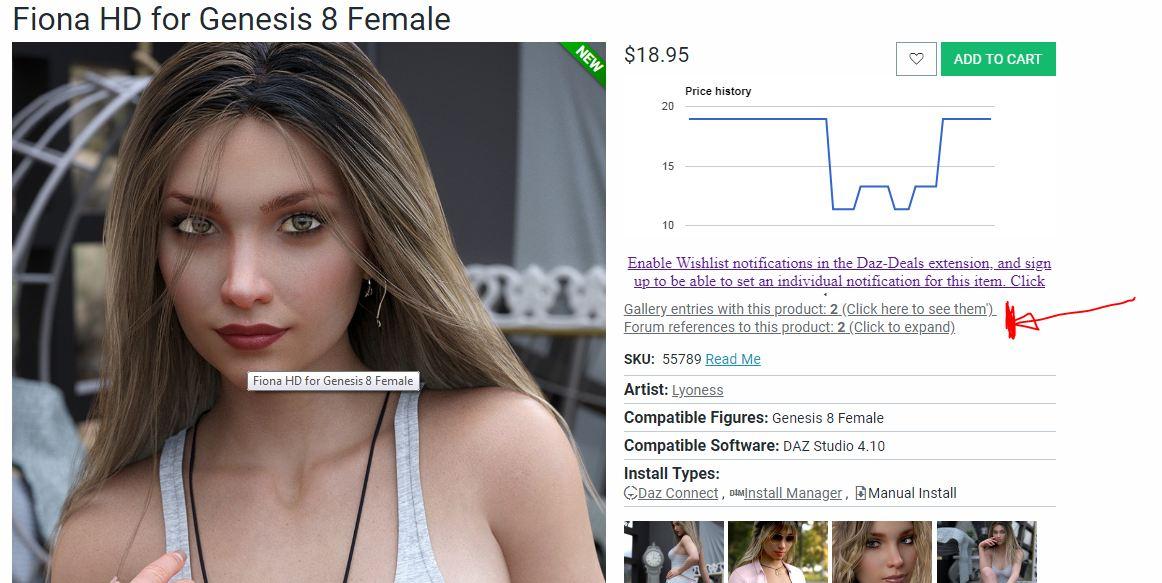Click Enable Wishlist notifications link
Screen dimensions: 1162x583
839,272
